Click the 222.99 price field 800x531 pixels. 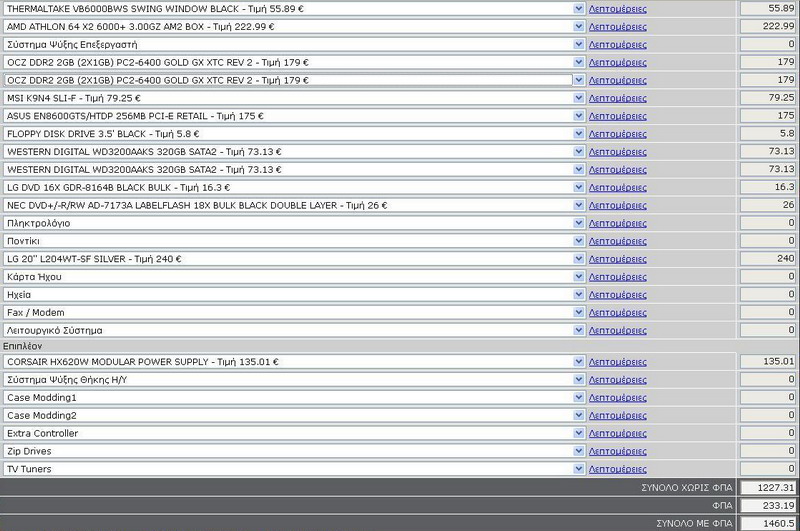(768, 26)
